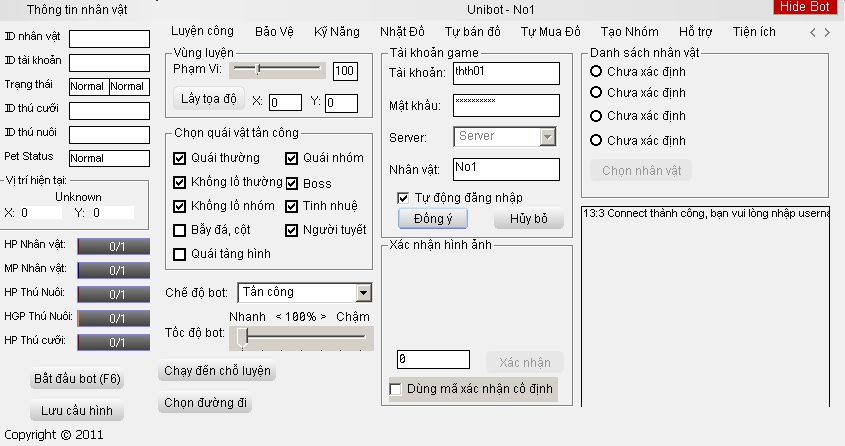Enable Bẫy đá, cột checkbox
The image size is (845, 446).
pos(179,231)
